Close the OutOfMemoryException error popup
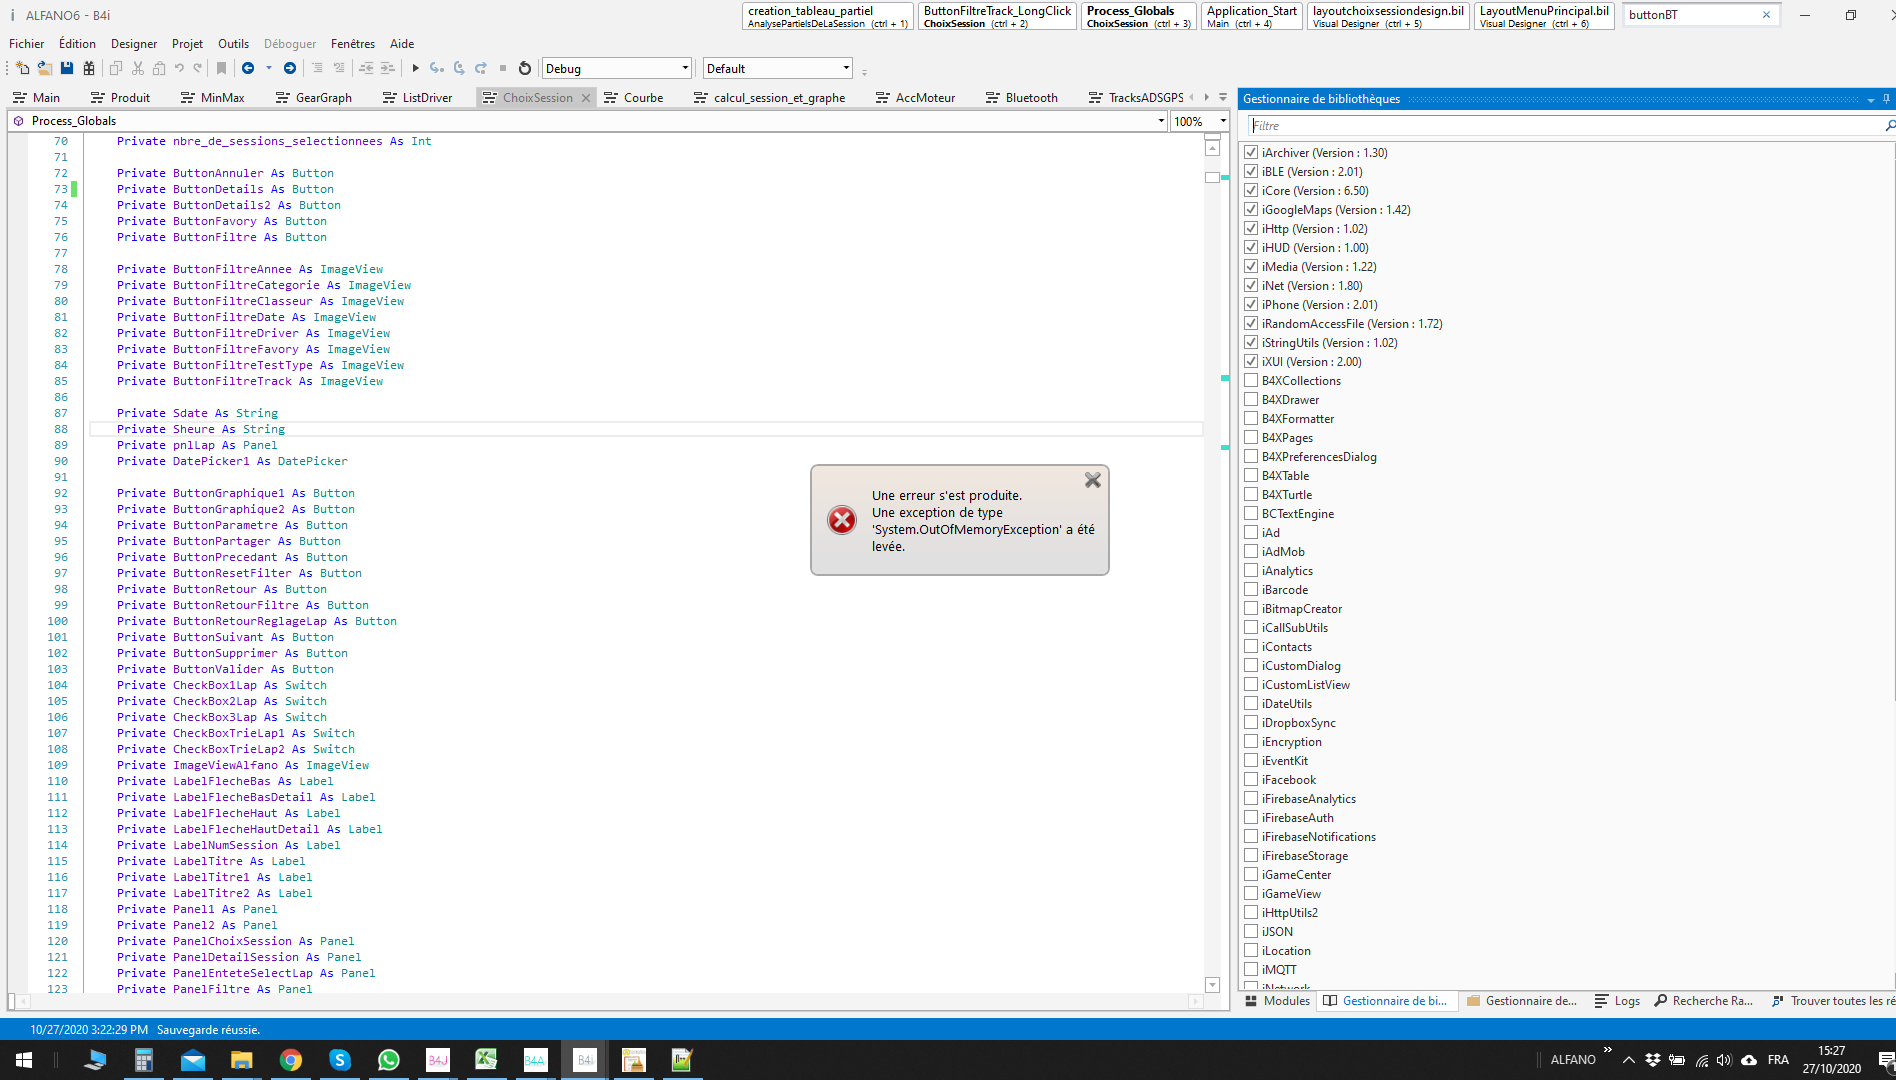Screen dimensions: 1896x1080 tap(1093, 480)
